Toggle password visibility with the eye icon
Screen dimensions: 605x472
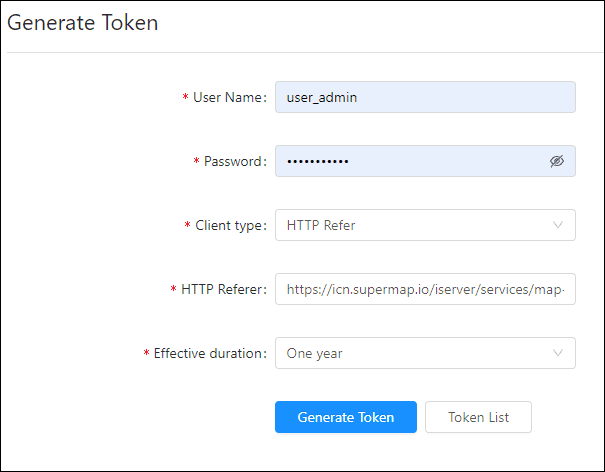coord(557,161)
